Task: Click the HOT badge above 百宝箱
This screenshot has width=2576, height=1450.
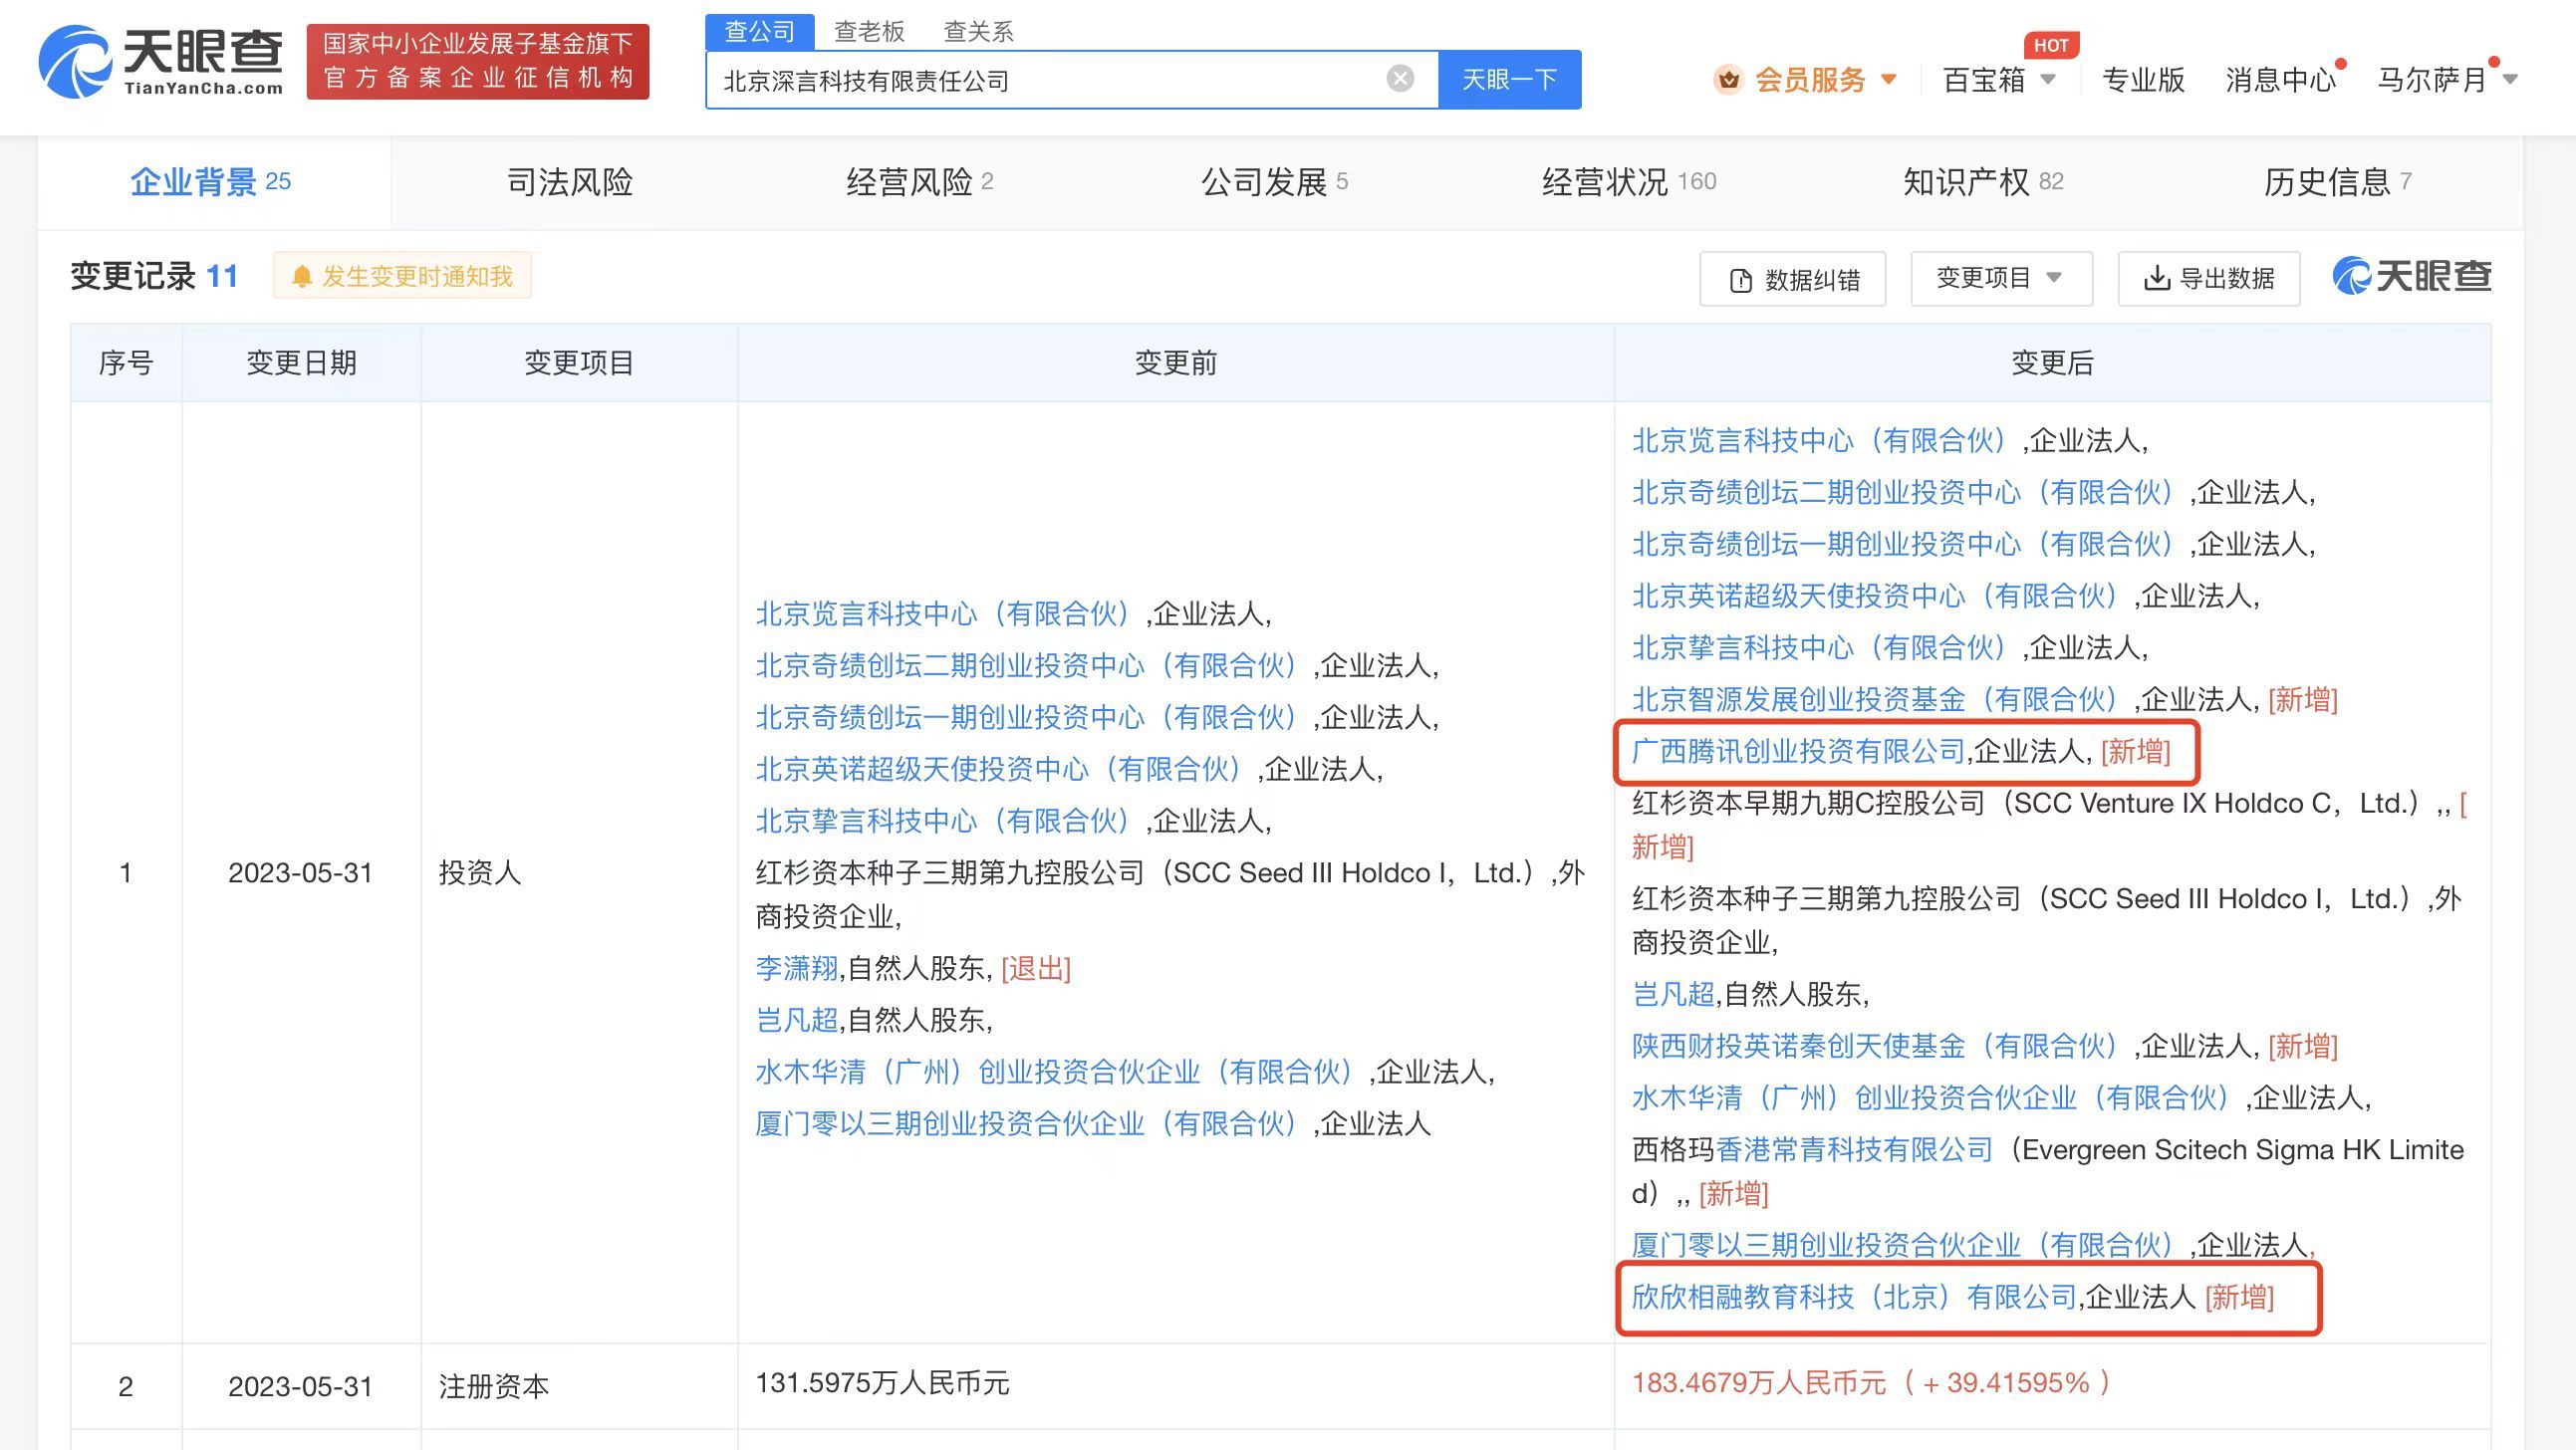Action: pos(2050,45)
